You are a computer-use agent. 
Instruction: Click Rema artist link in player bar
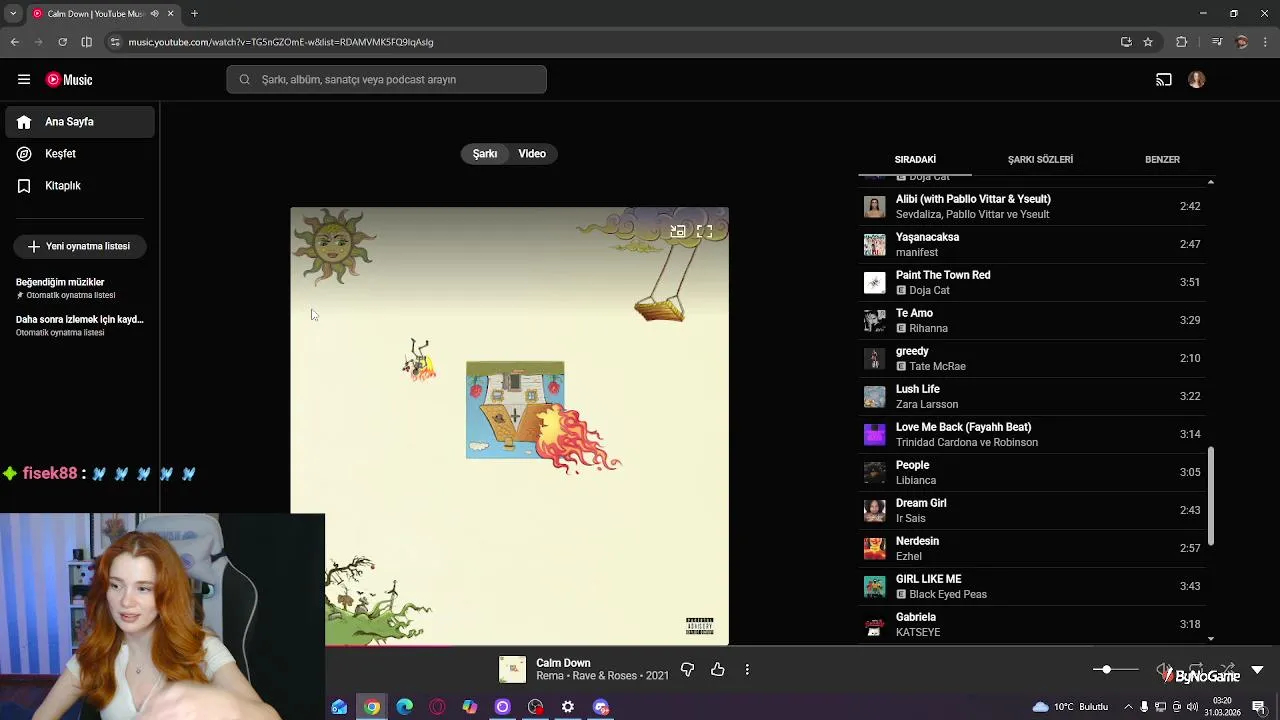pos(550,676)
